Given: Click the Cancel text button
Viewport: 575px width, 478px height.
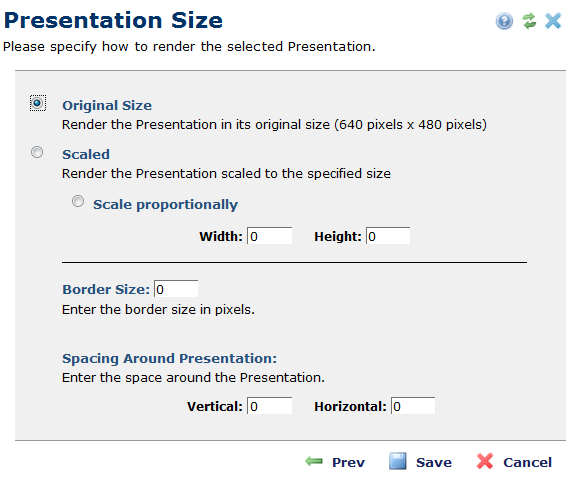Looking at the screenshot, I should pos(527,462).
